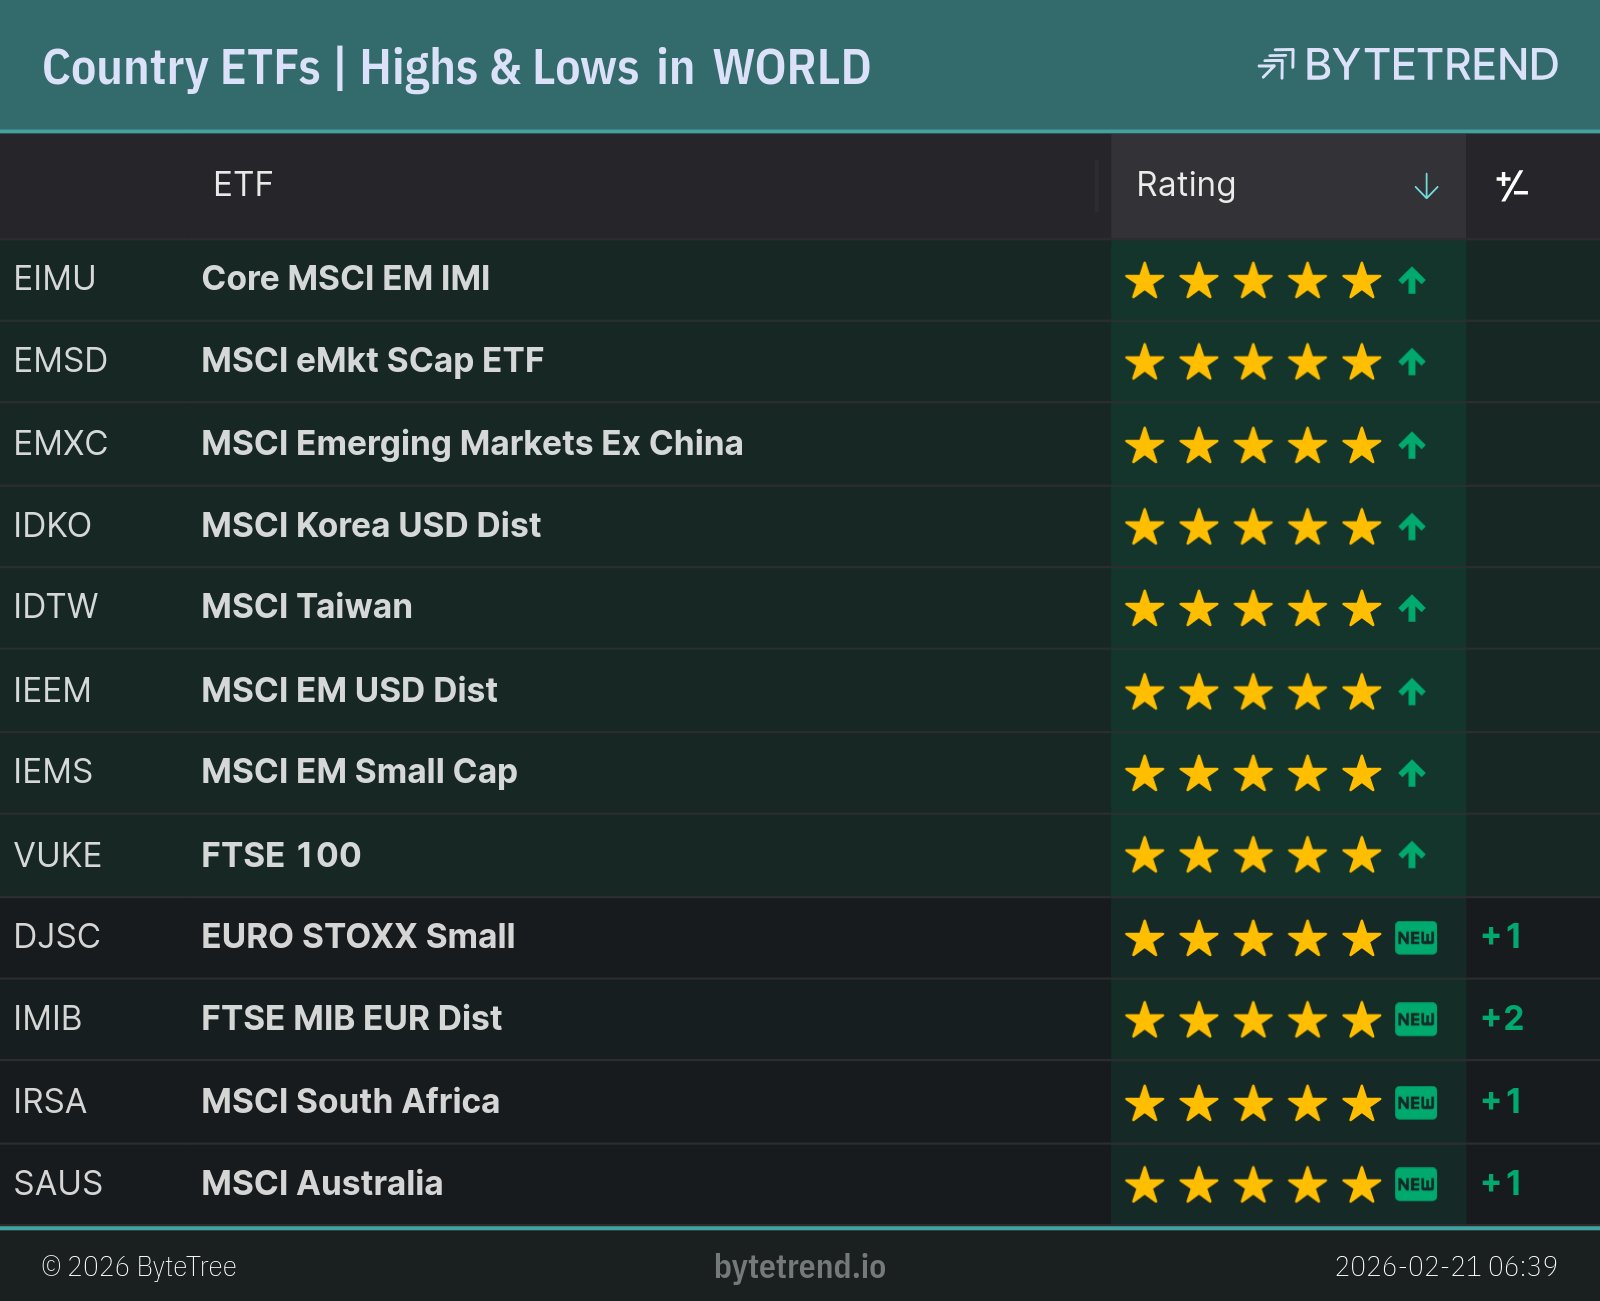1600x1301 pixels.
Task: Select the IDKO ticker
Action: (x=53, y=525)
